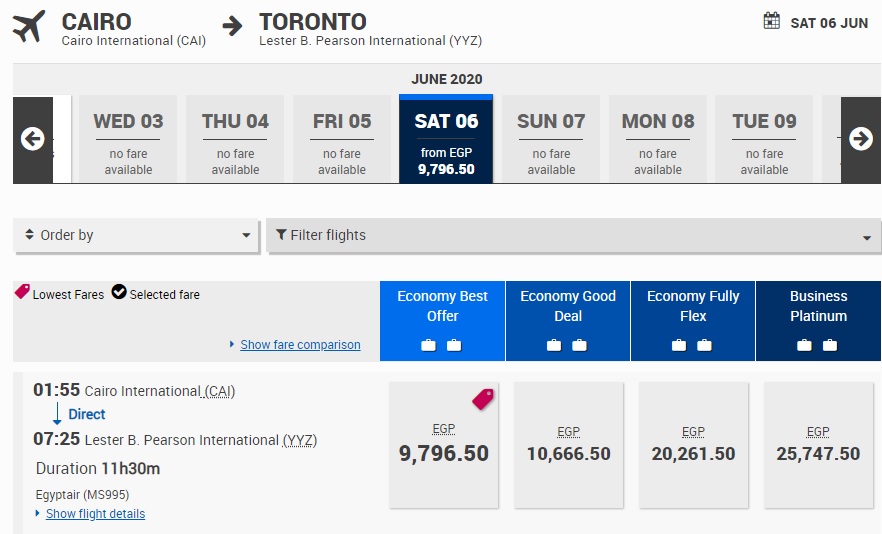Select the SAT 06 date tab
The width and height of the screenshot is (882, 534).
pyautogui.click(x=446, y=140)
